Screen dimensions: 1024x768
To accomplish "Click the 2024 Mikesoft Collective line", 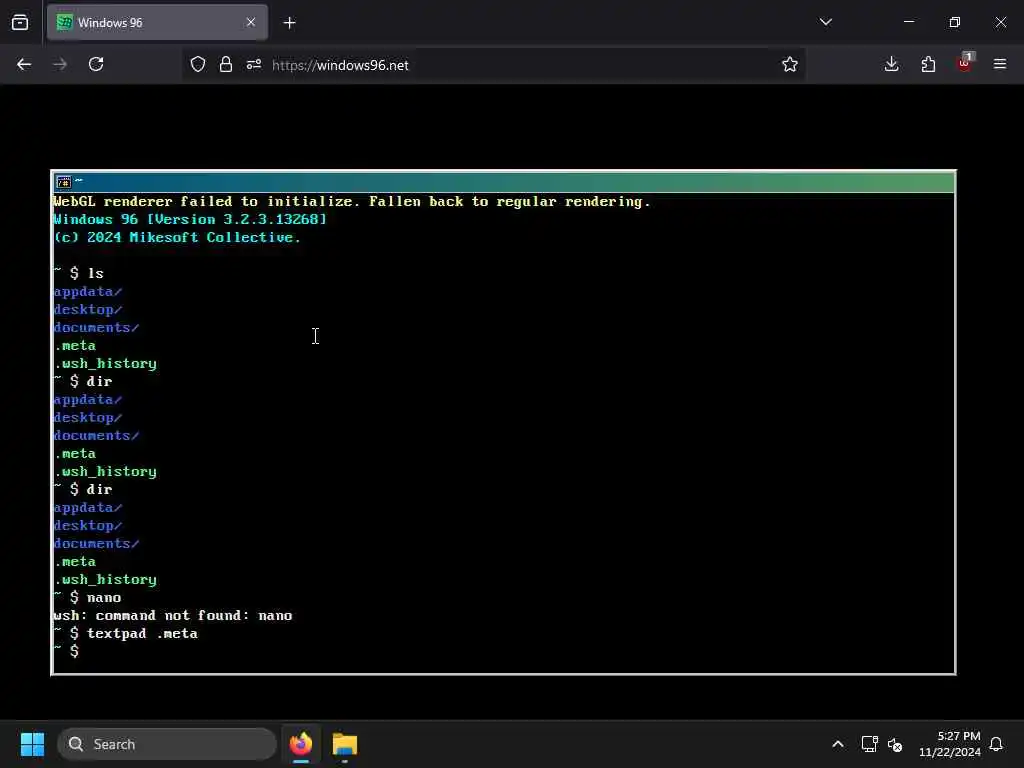I will 176,238.
